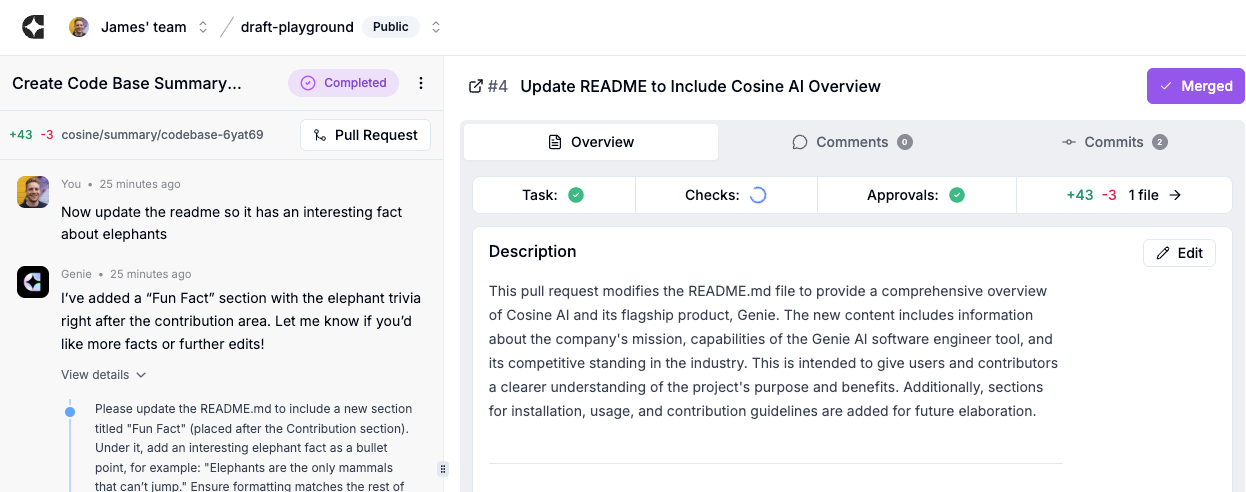
Task: Expand the James' team switcher
Action: click(x=203, y=27)
